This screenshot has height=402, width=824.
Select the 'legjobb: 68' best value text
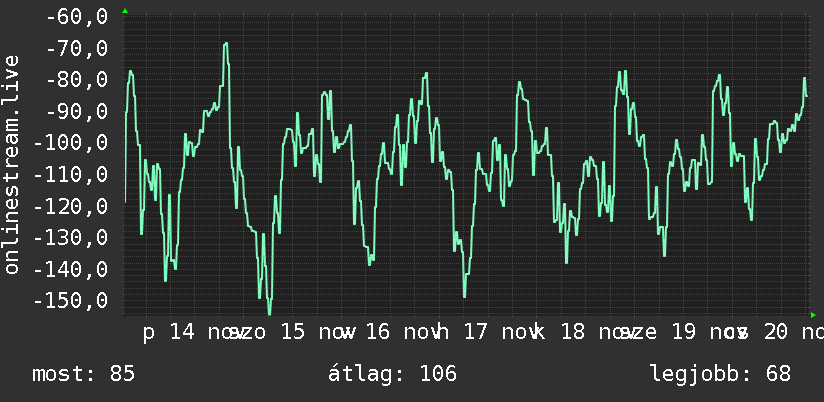[720, 374]
